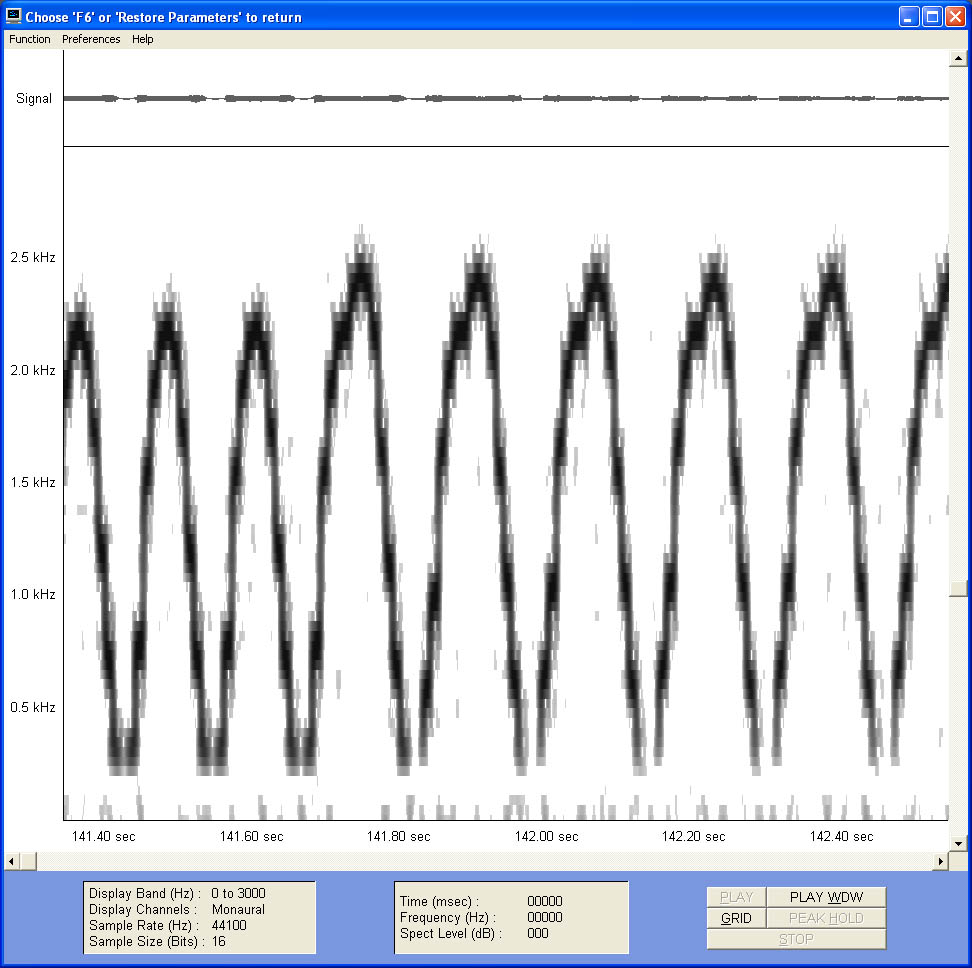Screen dimensions: 972x968
Task: Click the 141.60 sec time label
Action: (x=251, y=837)
